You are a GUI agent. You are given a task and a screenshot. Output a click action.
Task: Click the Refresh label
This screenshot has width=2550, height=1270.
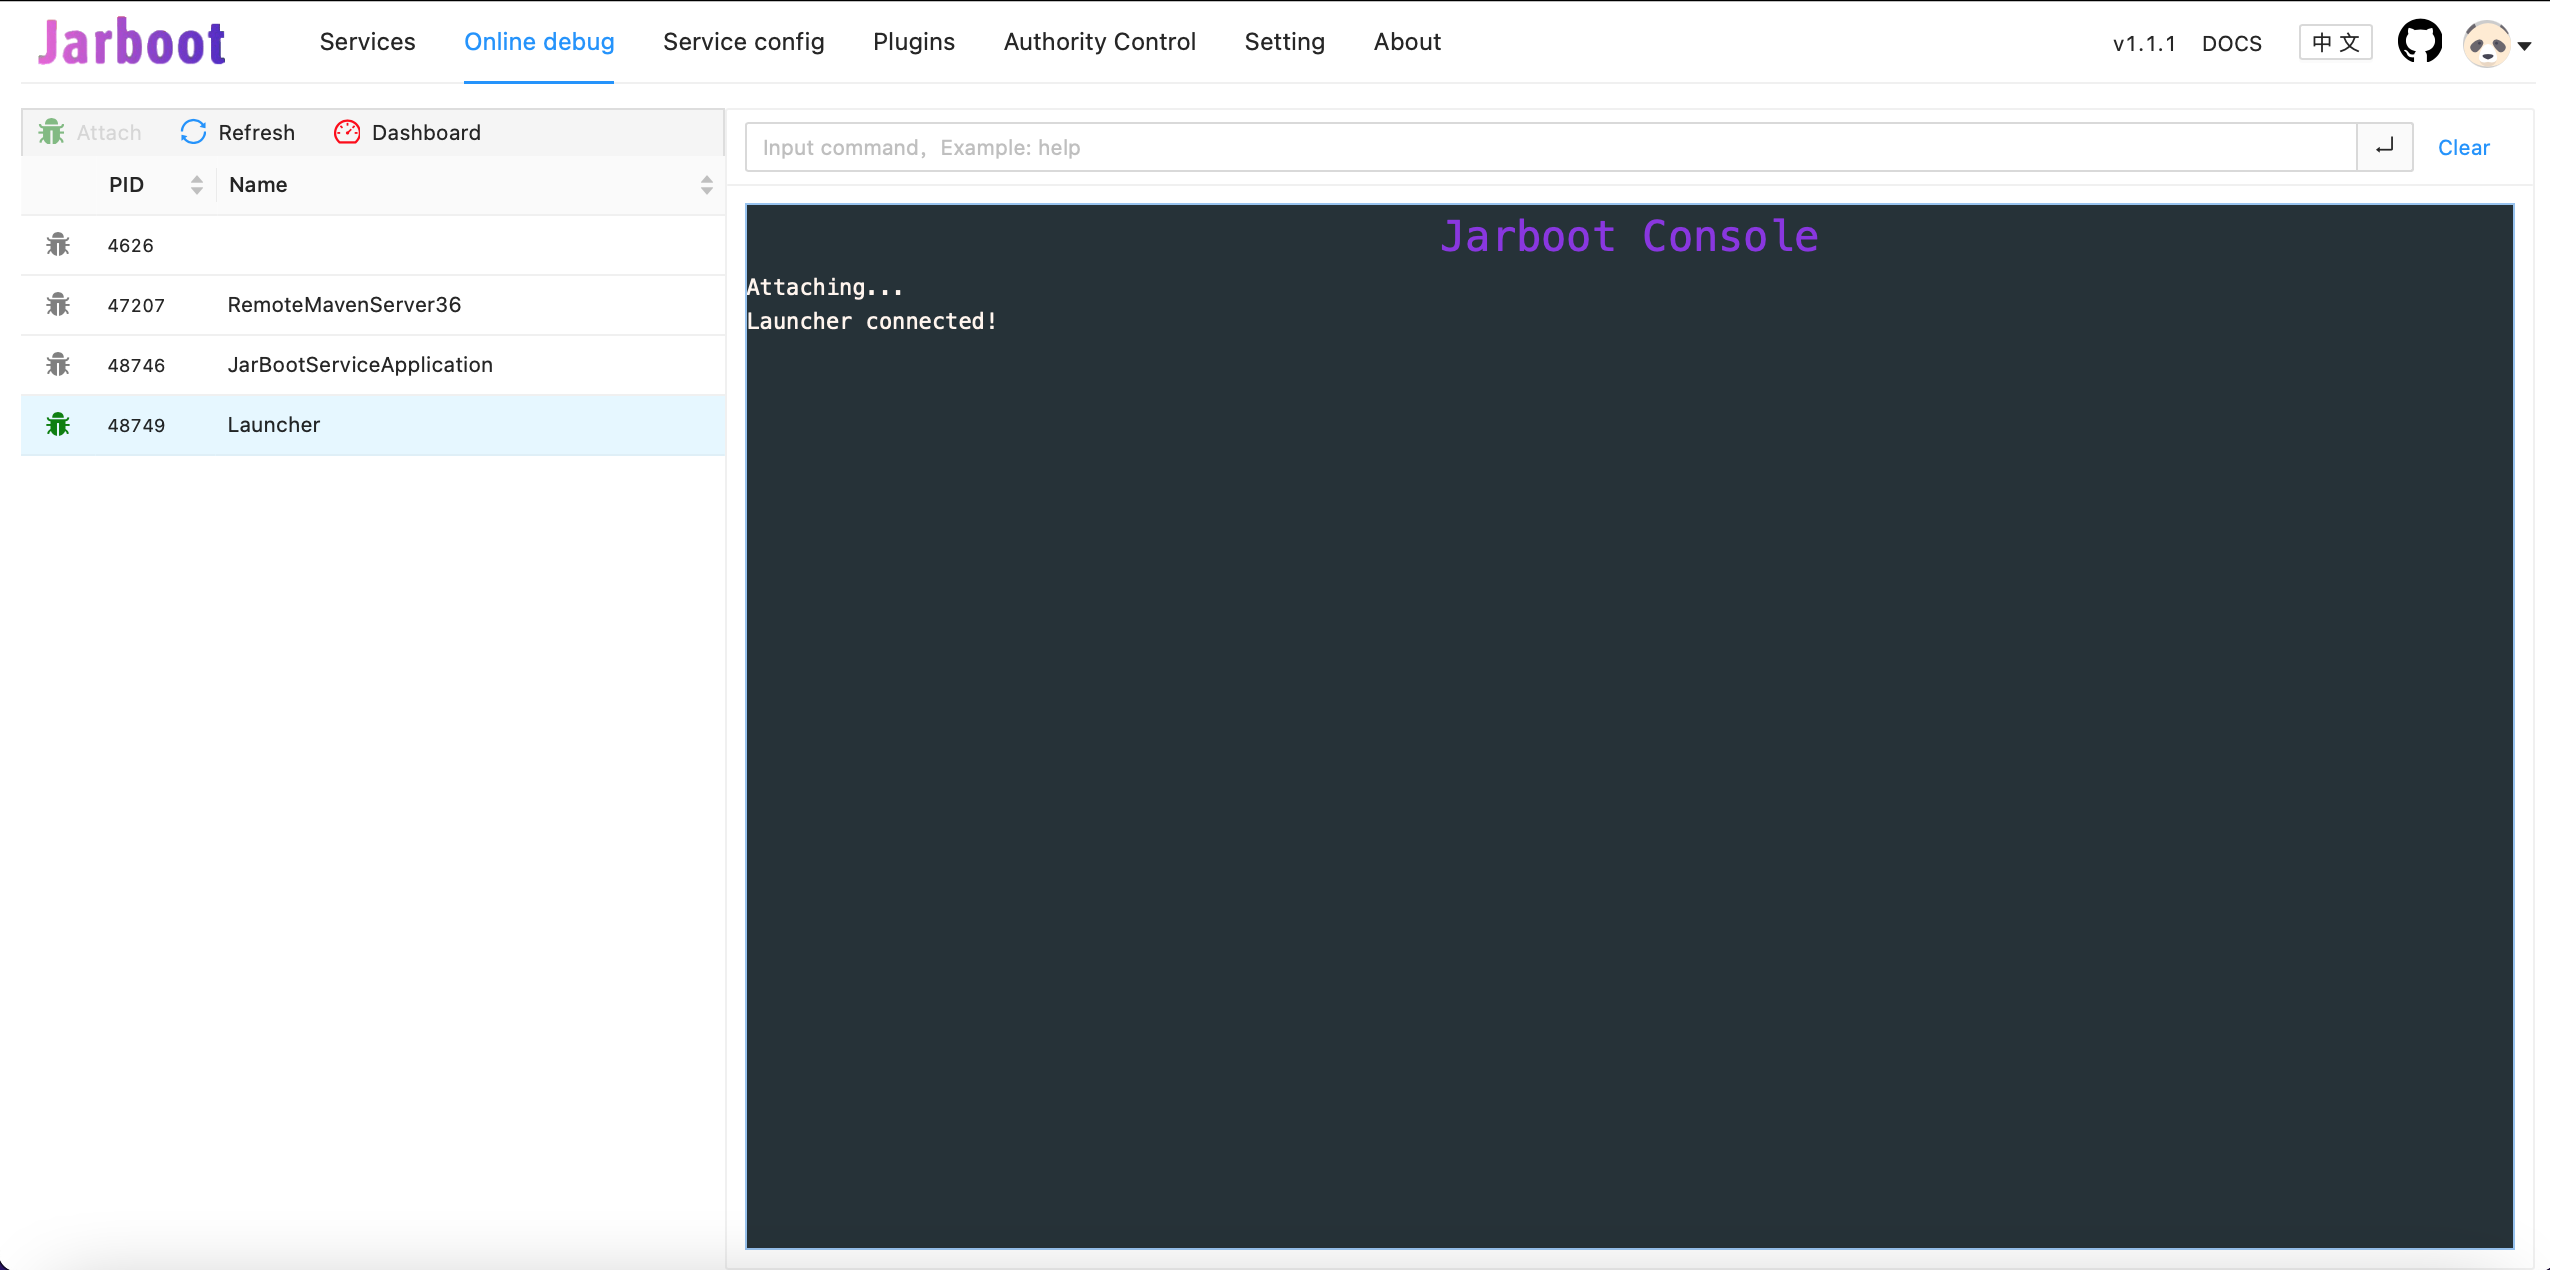pyautogui.click(x=257, y=132)
